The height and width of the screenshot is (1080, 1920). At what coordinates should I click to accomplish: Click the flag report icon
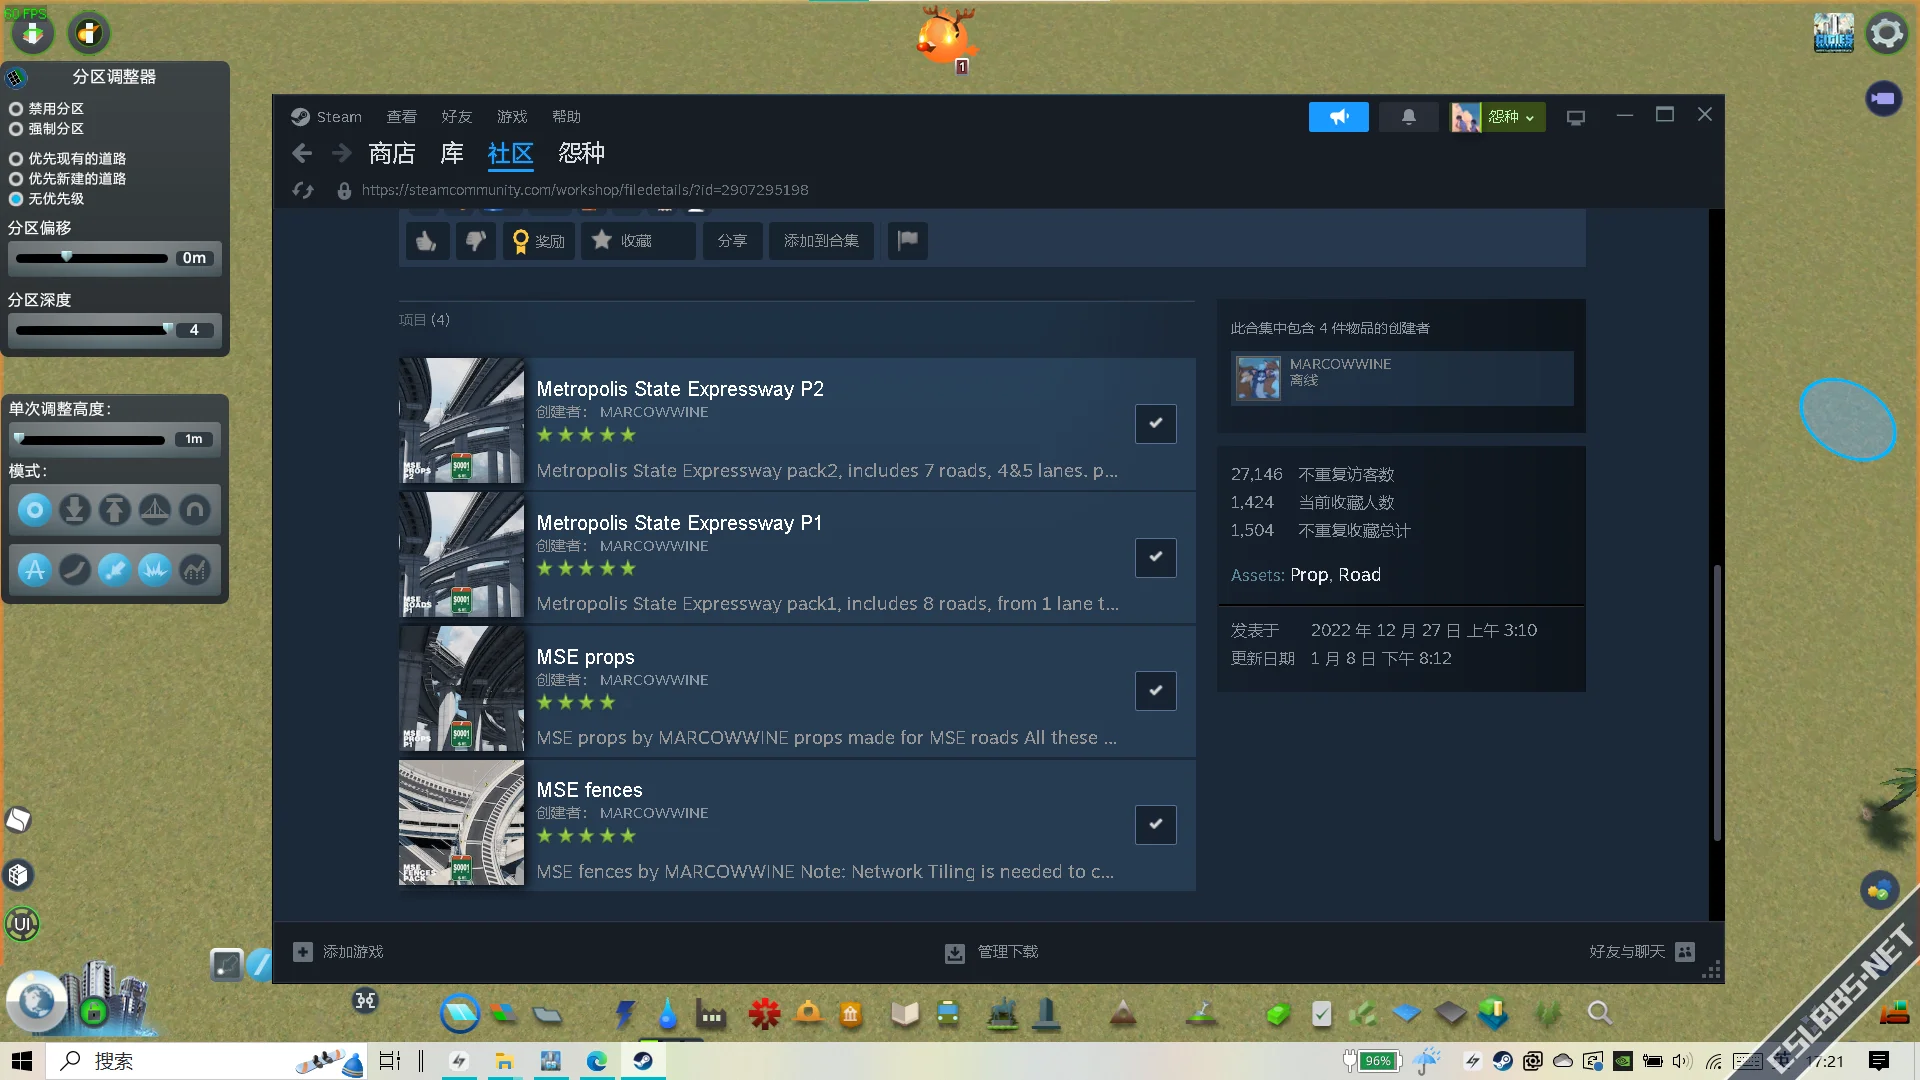coord(908,241)
